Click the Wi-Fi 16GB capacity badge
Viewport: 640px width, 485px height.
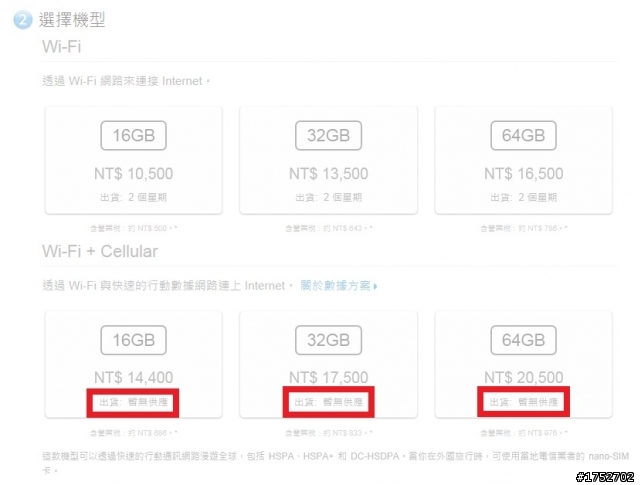133,136
